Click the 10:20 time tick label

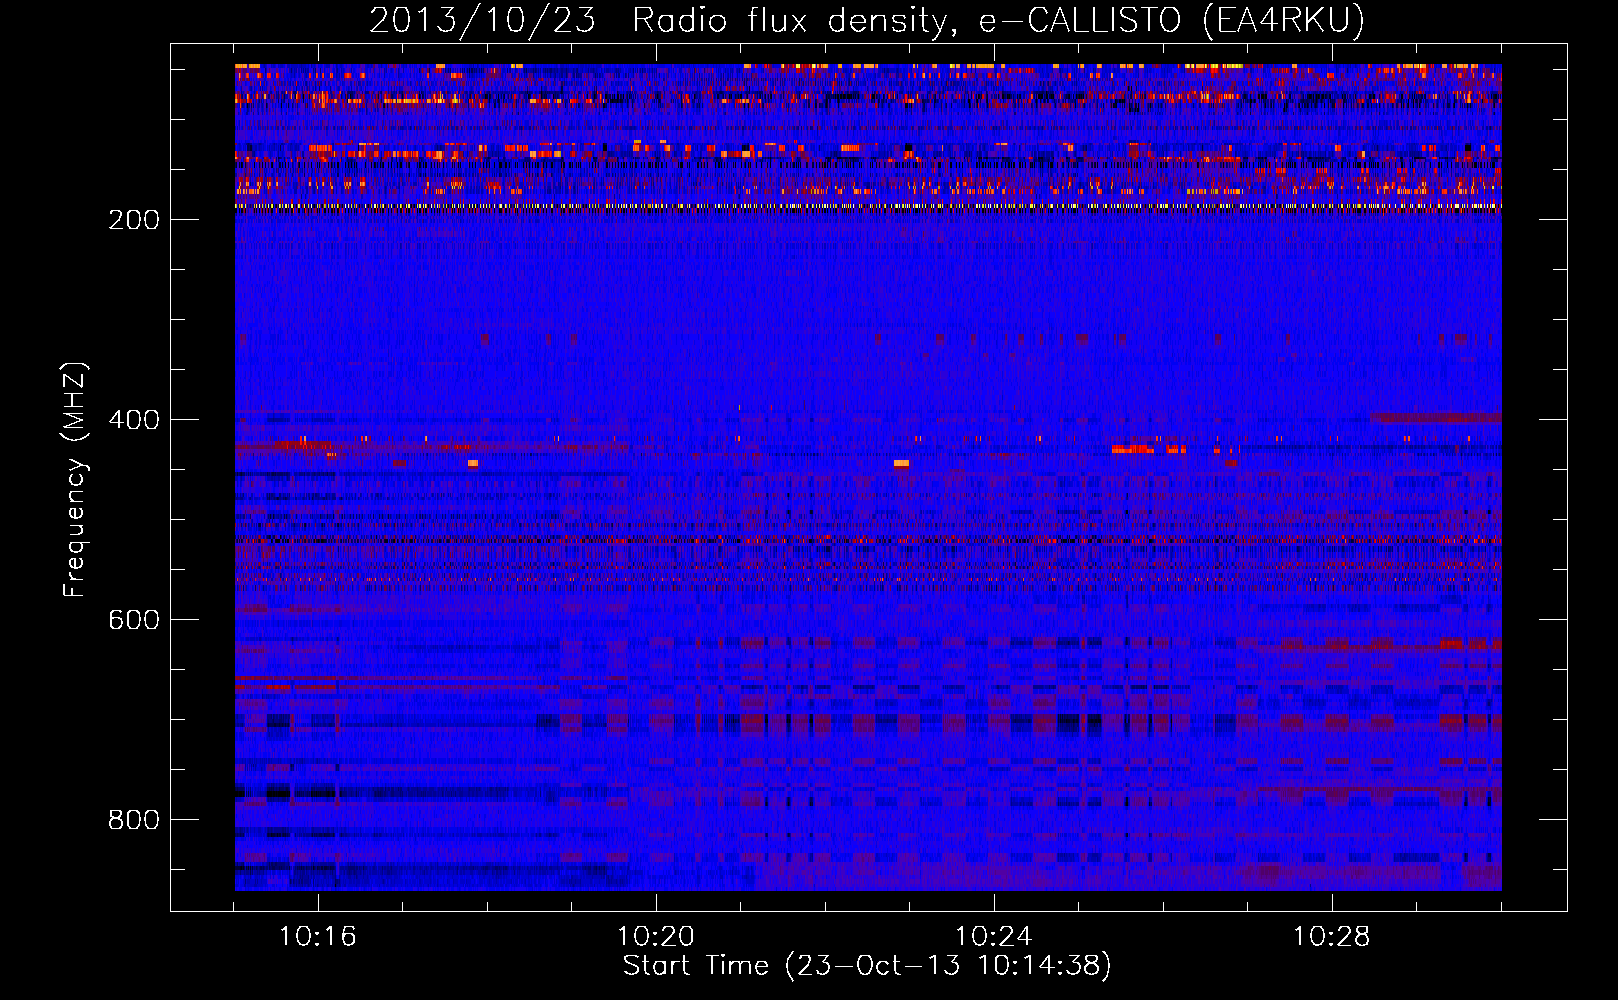656,936
